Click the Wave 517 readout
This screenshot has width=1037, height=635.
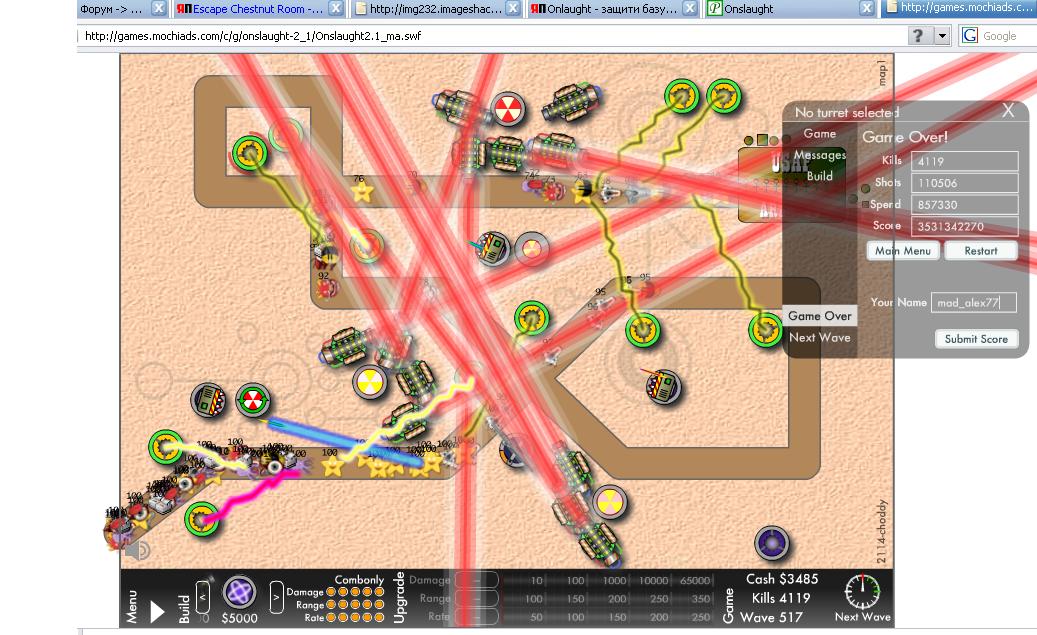(771, 617)
